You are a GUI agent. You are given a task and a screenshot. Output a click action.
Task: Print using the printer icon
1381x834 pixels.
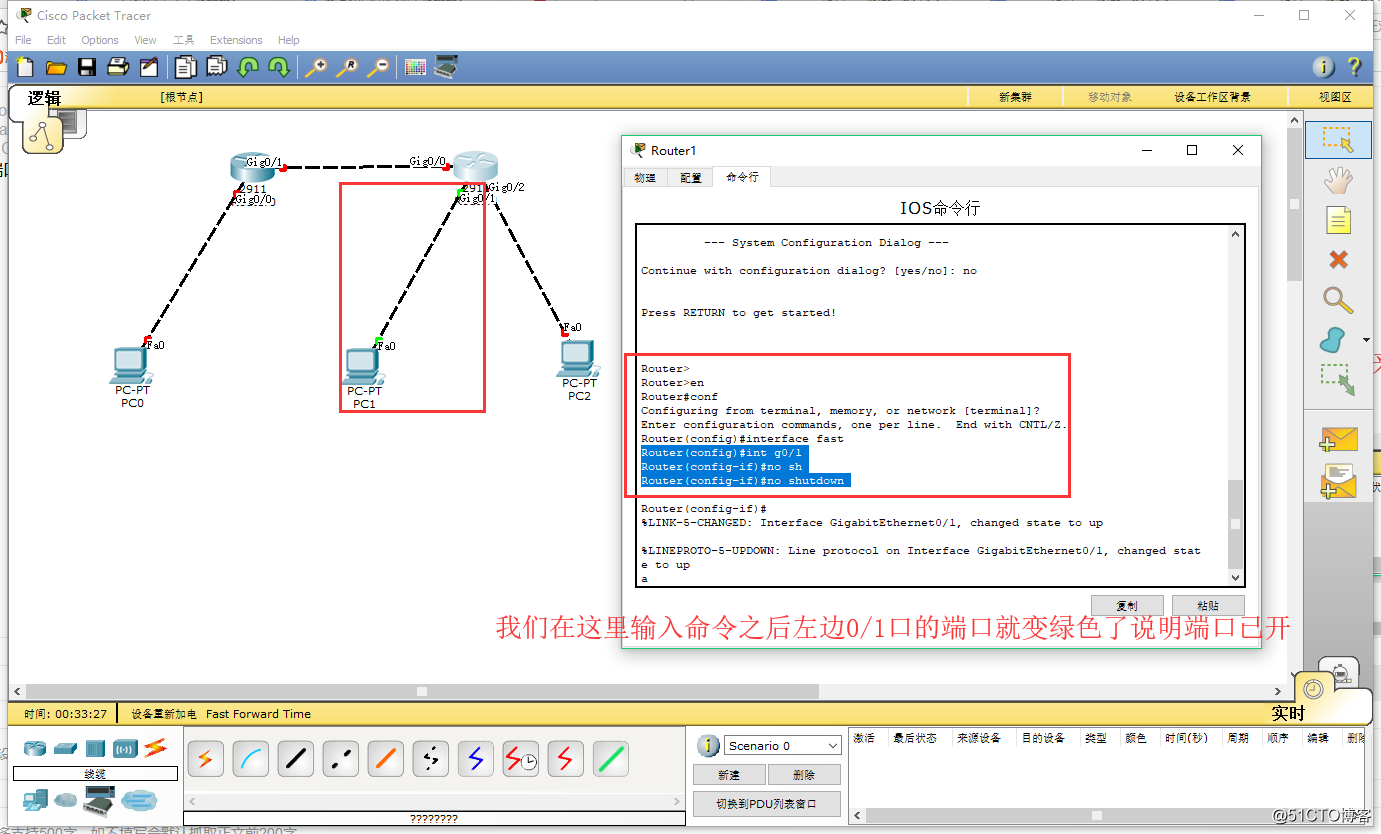(x=118, y=67)
